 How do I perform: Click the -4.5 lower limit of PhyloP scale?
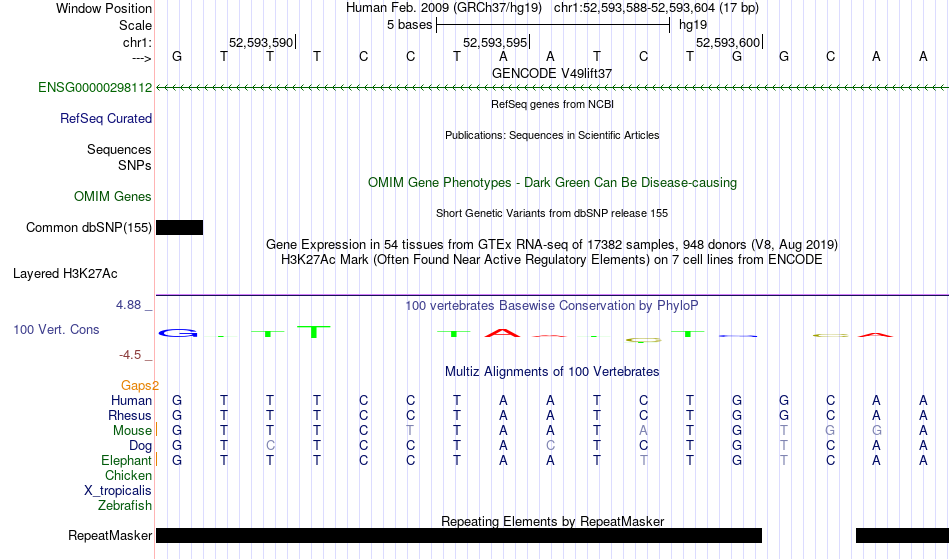click(x=130, y=355)
